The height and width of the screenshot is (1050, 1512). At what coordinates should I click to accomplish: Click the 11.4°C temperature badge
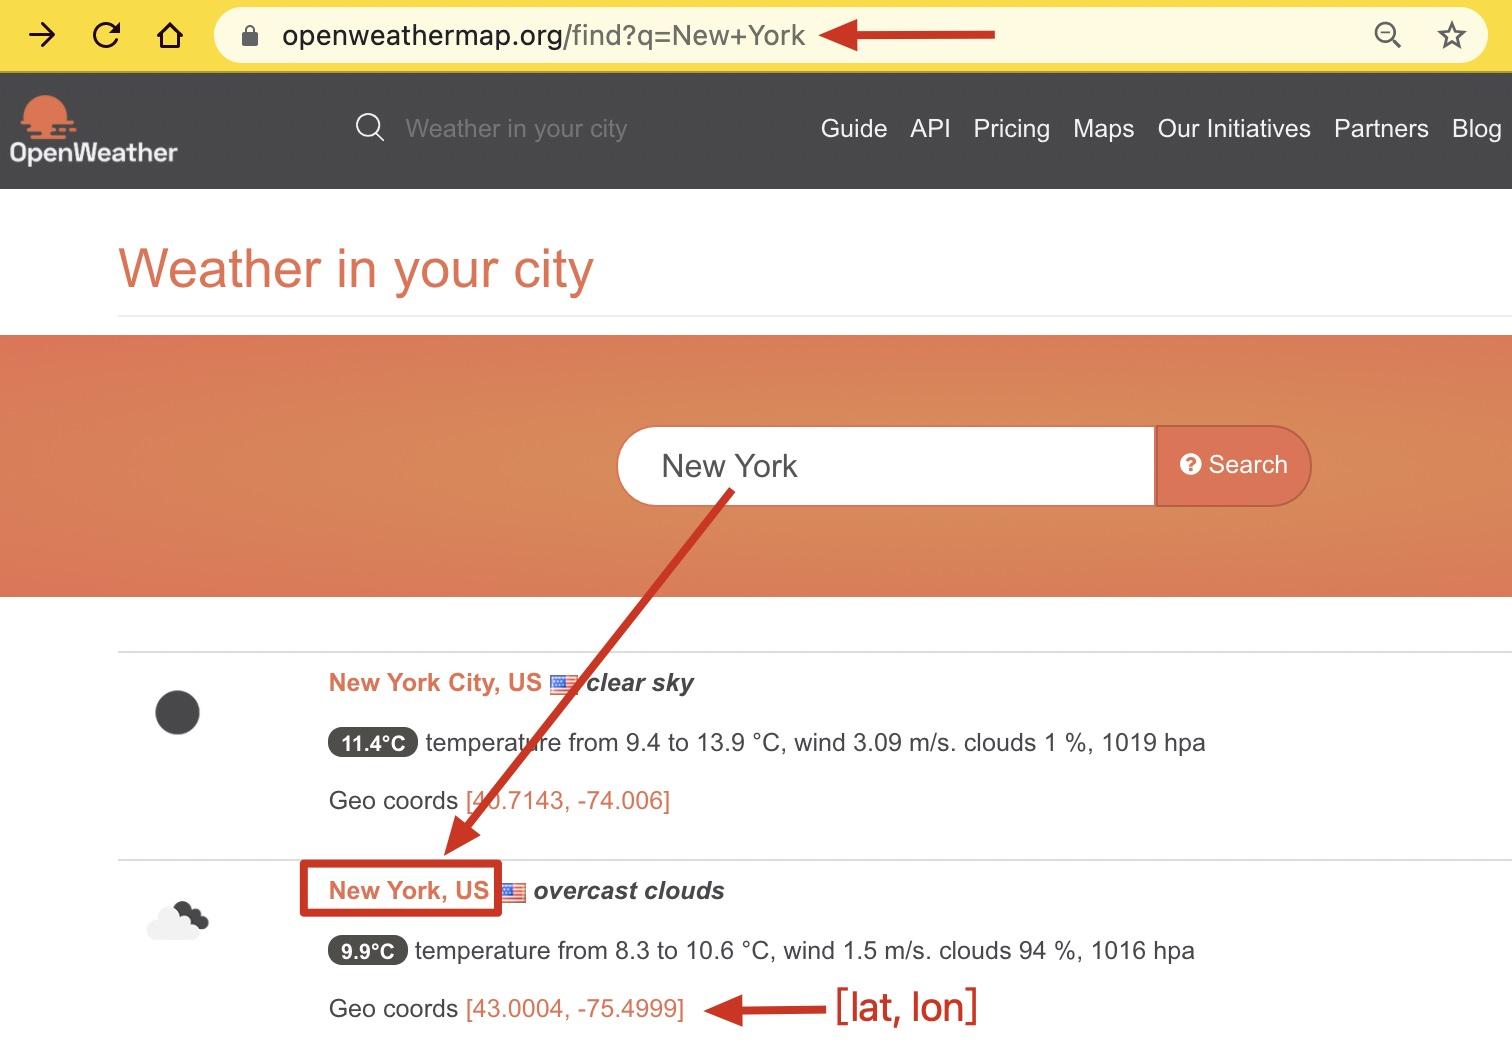click(373, 743)
